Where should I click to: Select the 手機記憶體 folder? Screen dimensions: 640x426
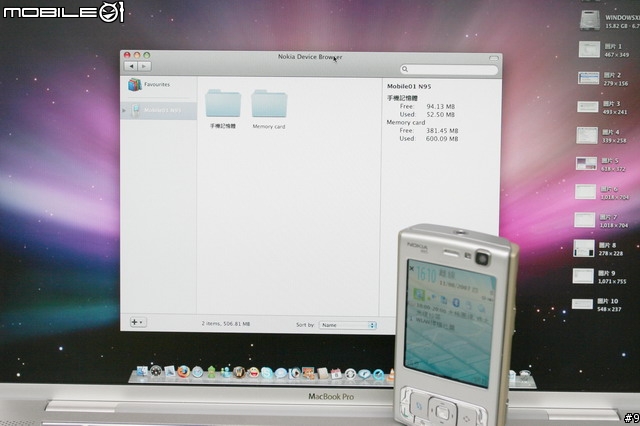[x=223, y=109]
